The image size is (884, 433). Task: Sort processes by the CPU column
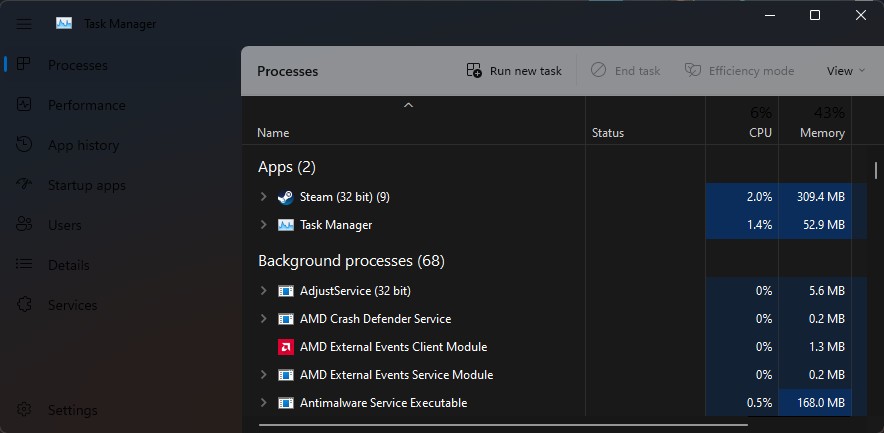[742, 121]
